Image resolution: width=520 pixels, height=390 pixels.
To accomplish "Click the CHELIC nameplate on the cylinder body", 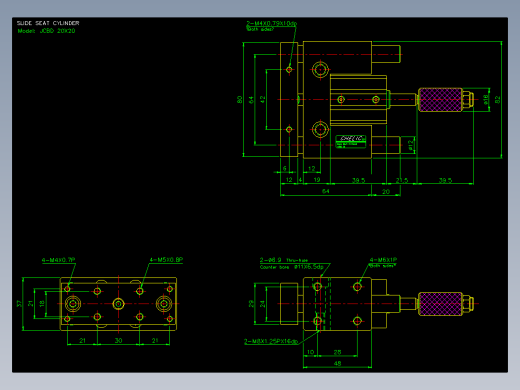I will point(351,141).
